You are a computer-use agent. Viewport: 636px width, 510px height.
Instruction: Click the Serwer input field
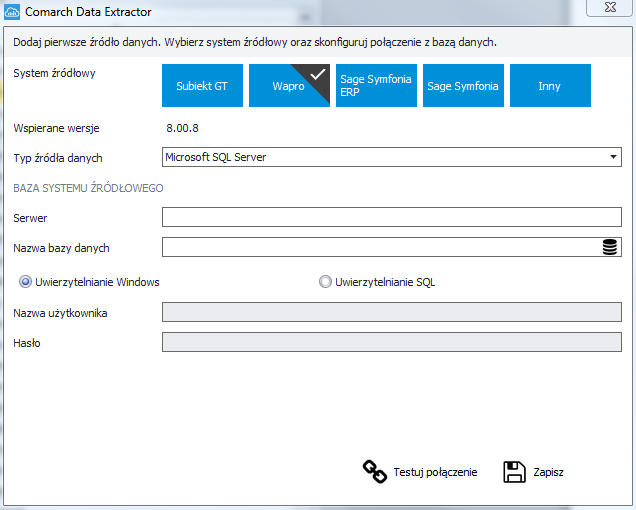[392, 217]
